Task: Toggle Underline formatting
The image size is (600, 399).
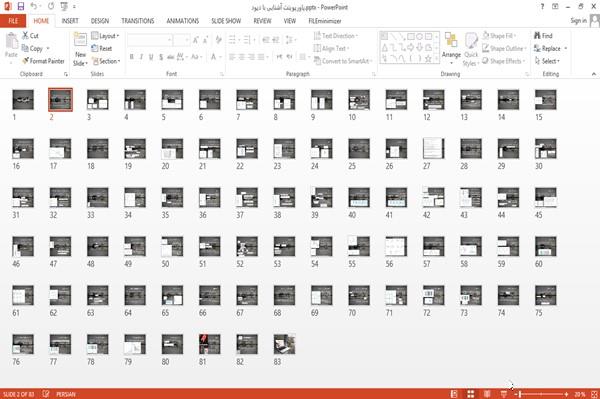Action: 151,57
